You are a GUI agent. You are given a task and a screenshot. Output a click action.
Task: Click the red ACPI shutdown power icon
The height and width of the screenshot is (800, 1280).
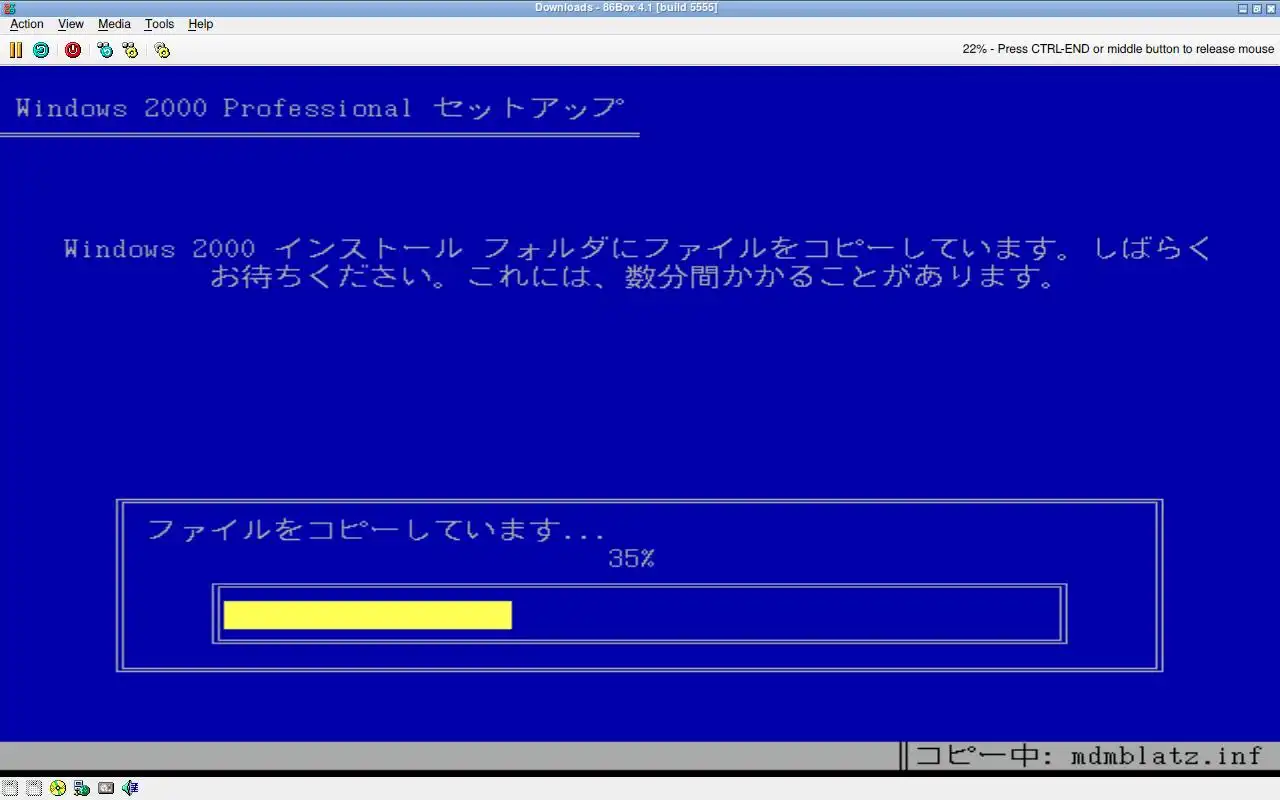point(73,50)
